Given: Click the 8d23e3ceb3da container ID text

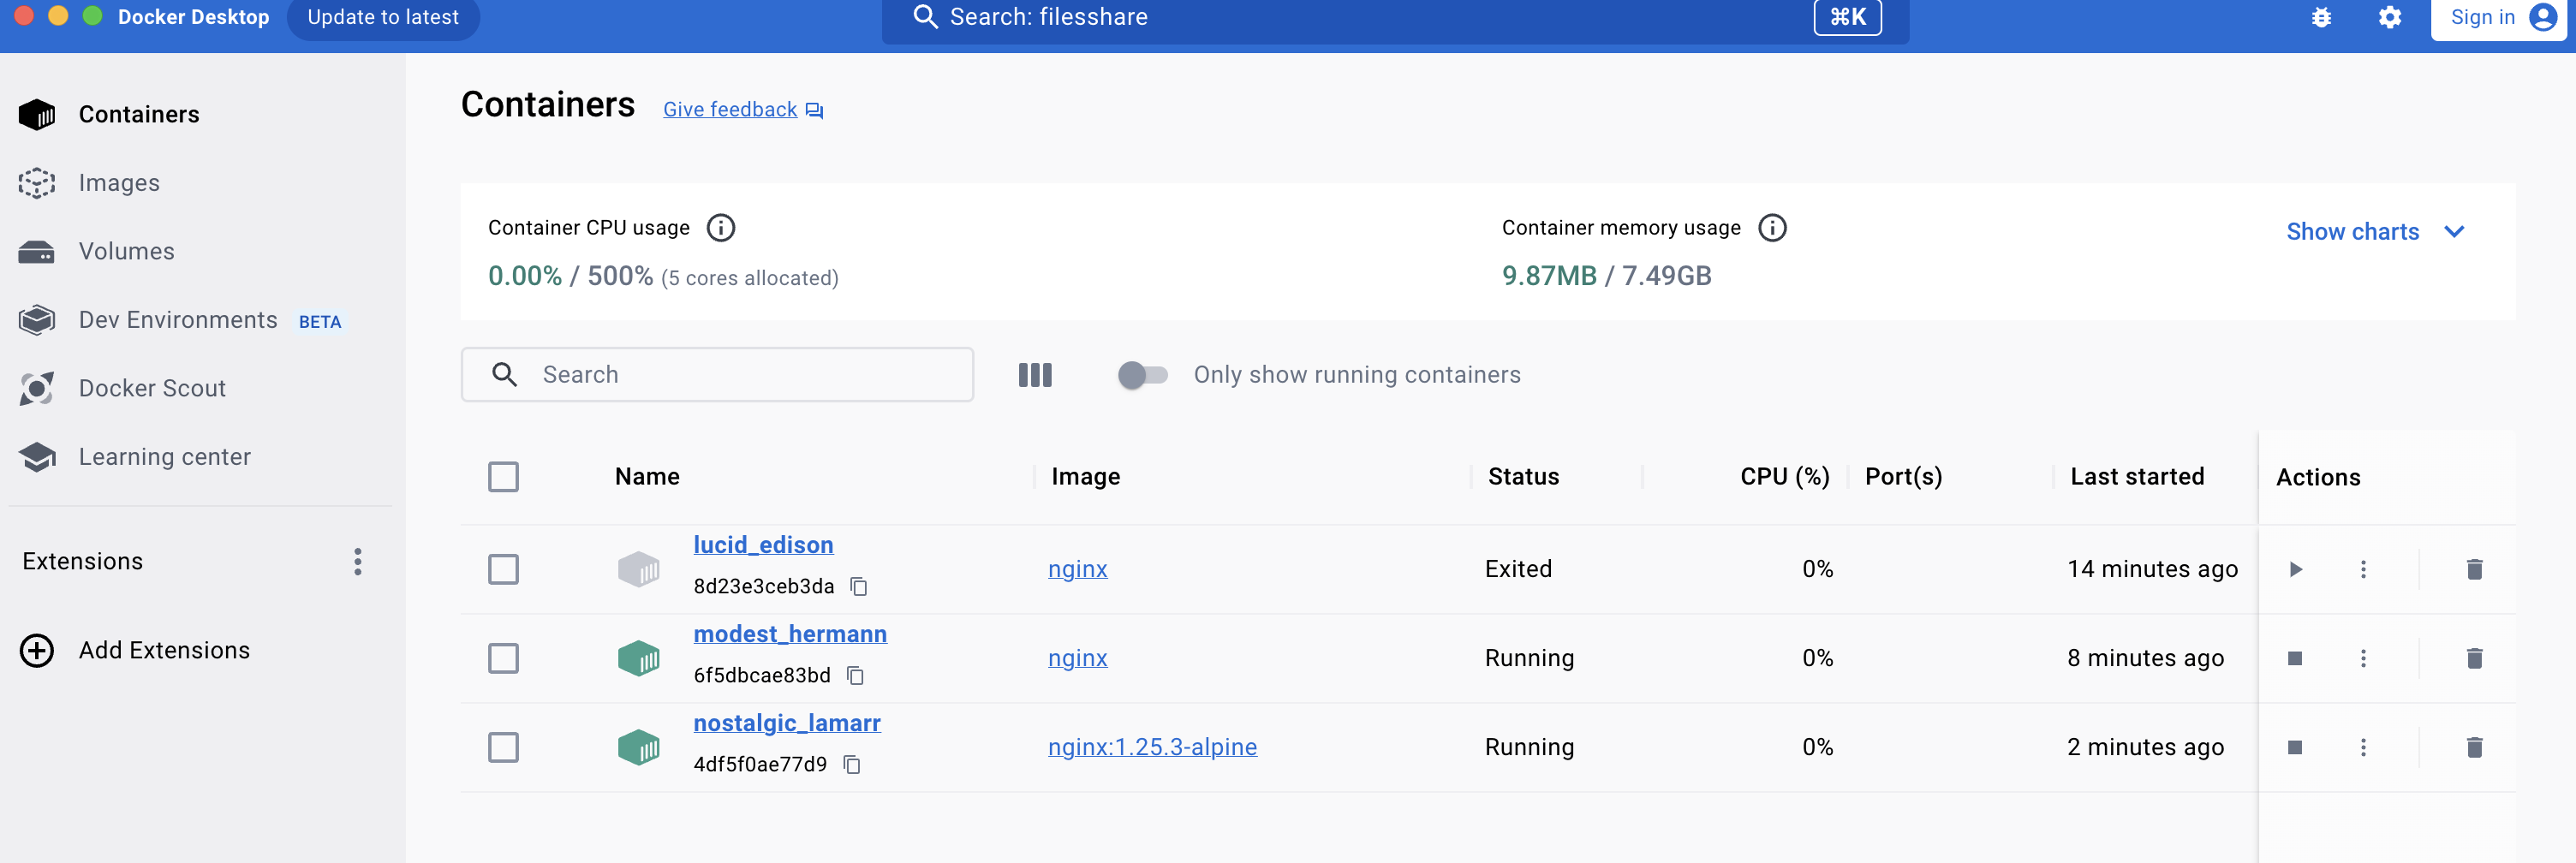Looking at the screenshot, I should pos(763,586).
